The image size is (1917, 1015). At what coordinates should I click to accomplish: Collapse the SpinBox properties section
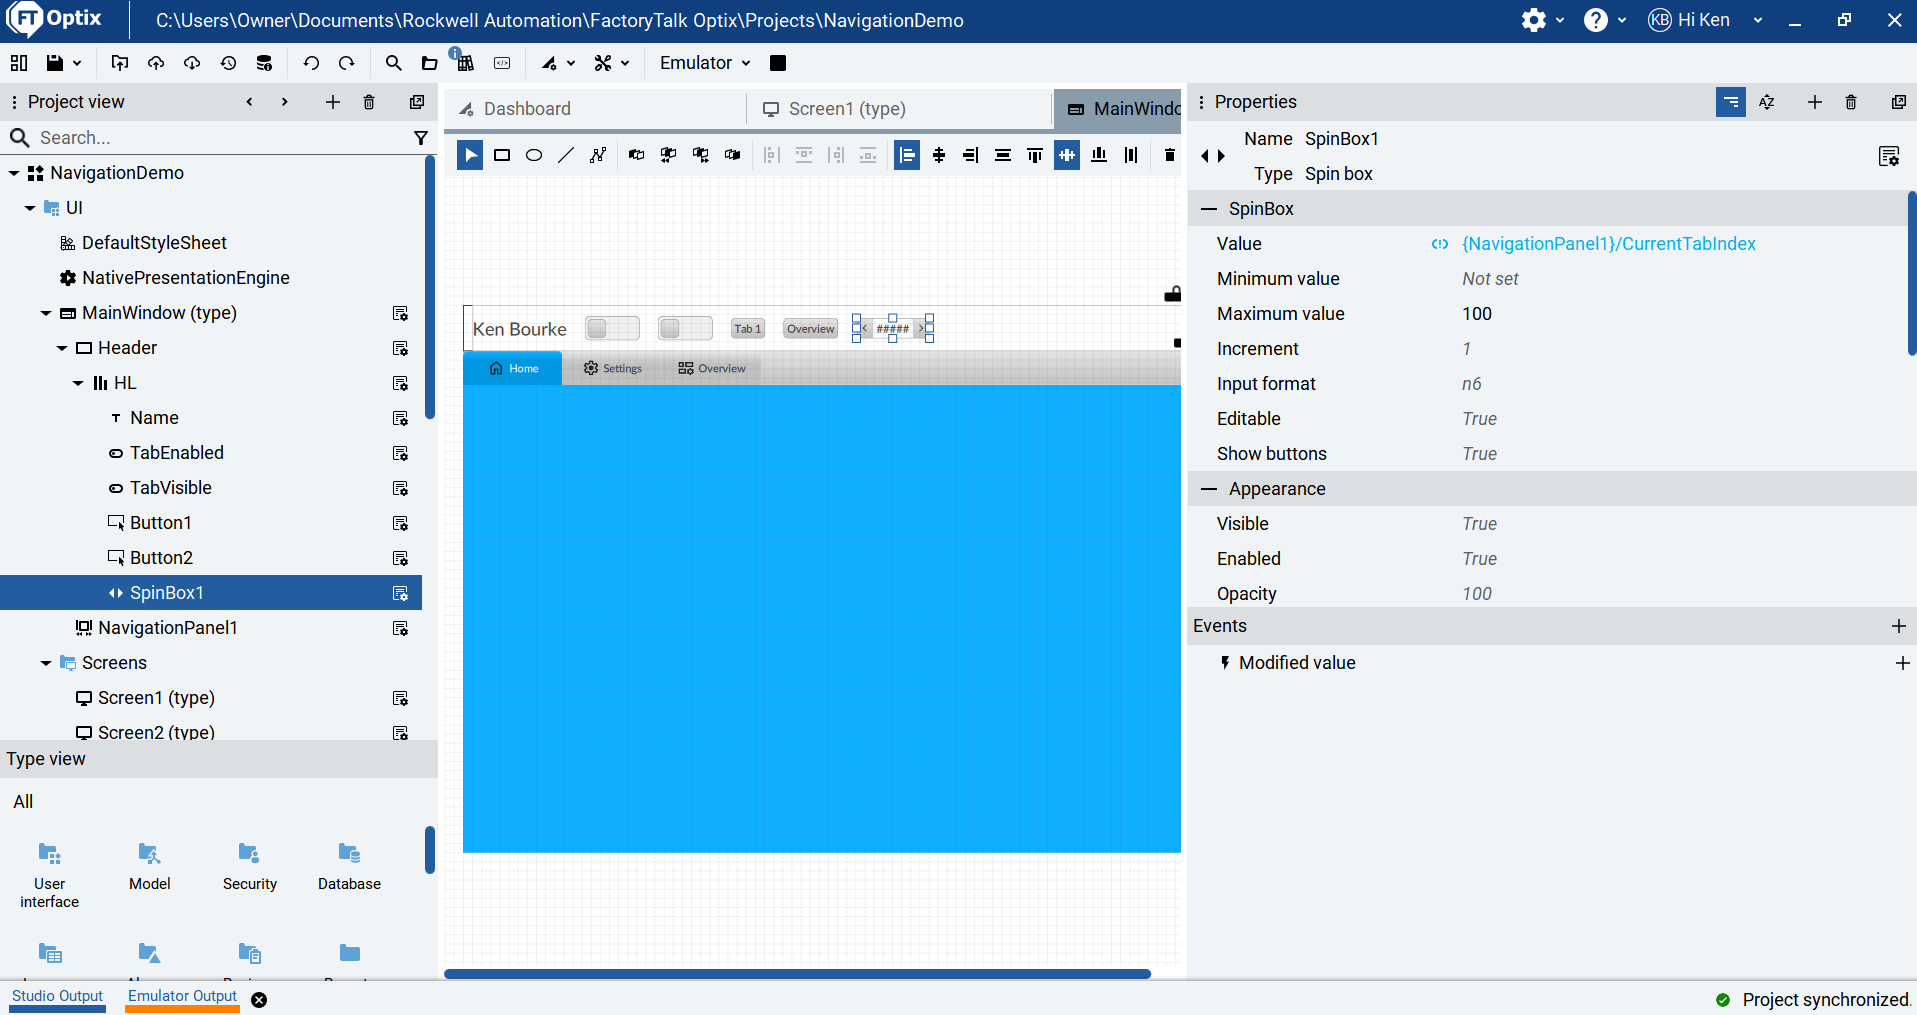(1209, 209)
